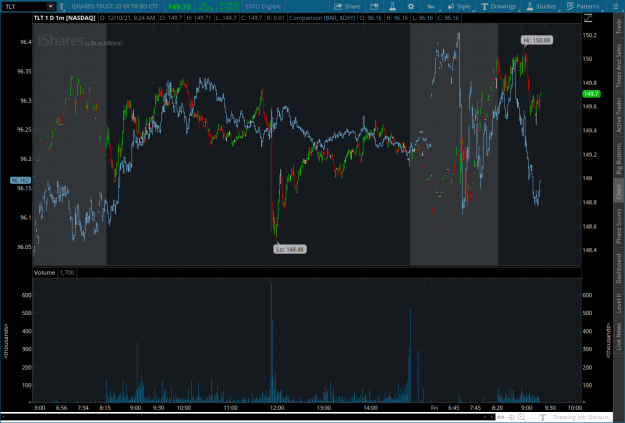The height and width of the screenshot is (423, 625).
Task: Click the quote/news card icon next to Share
Action: (374, 6)
